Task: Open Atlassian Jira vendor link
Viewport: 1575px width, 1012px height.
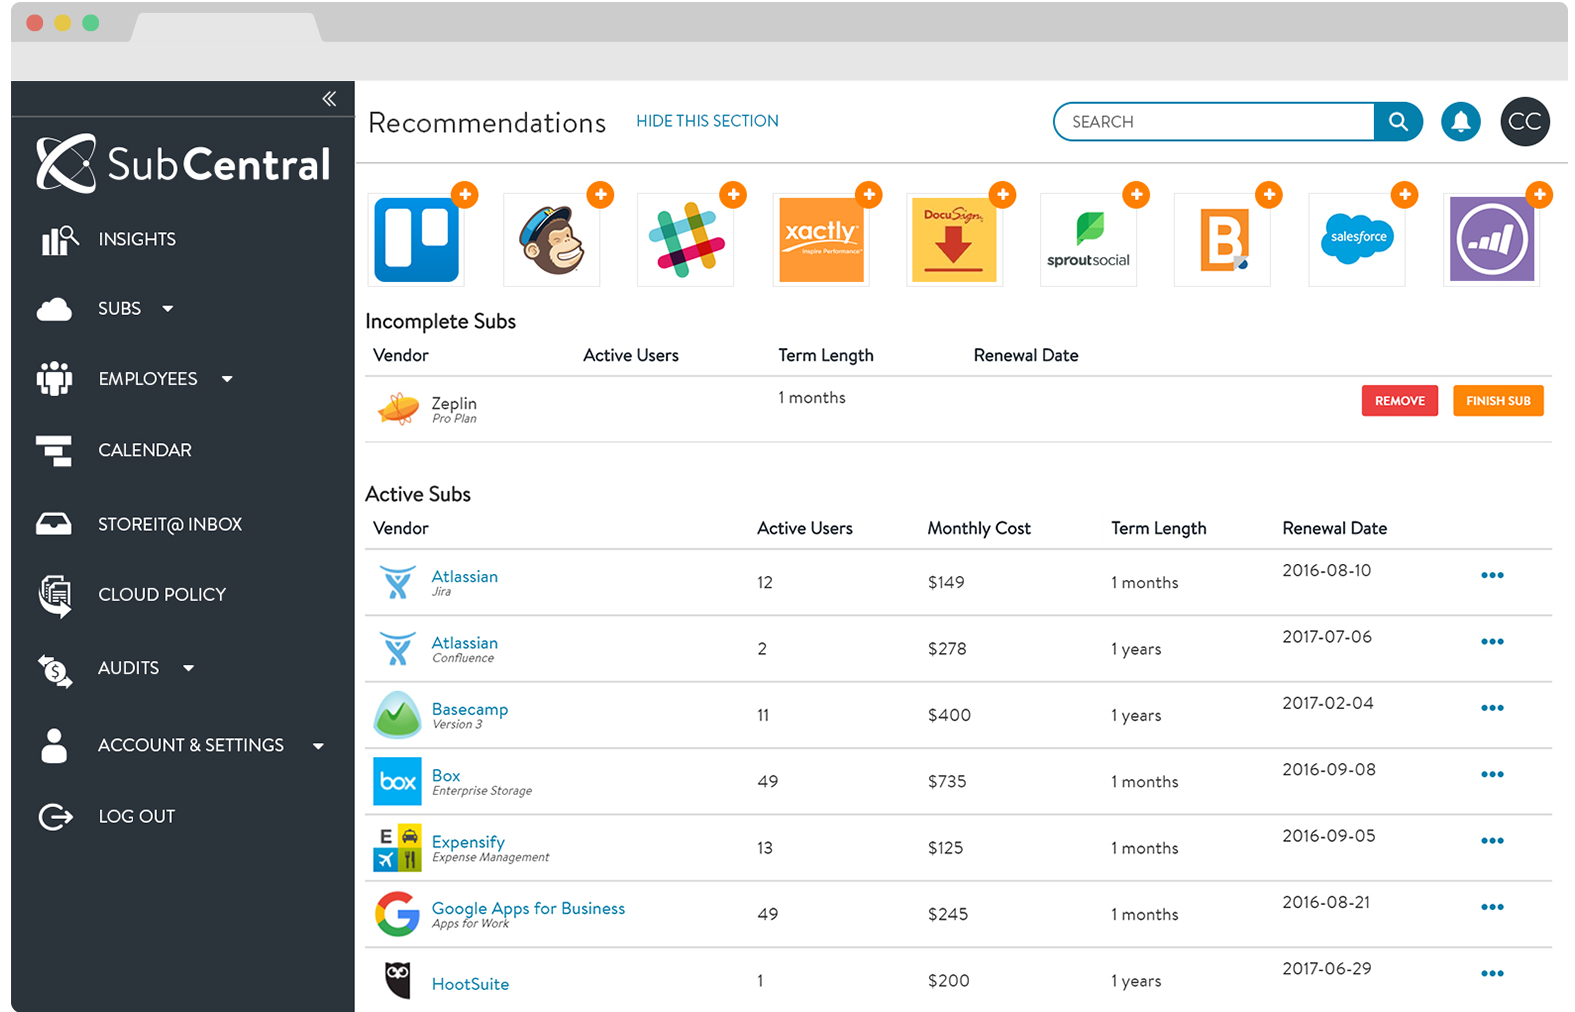Action: click(464, 577)
